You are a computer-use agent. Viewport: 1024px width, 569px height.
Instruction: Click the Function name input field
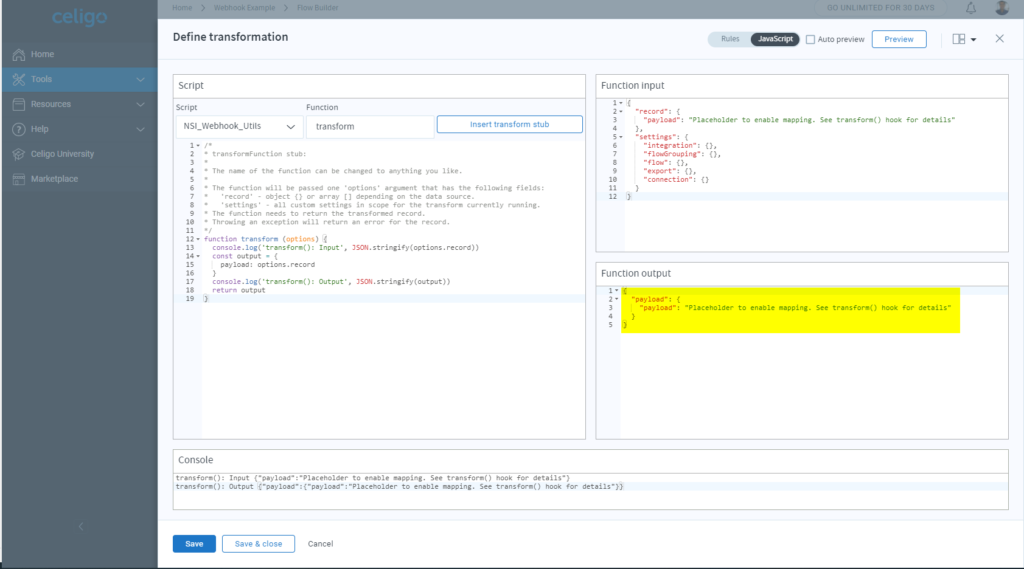[x=370, y=126]
